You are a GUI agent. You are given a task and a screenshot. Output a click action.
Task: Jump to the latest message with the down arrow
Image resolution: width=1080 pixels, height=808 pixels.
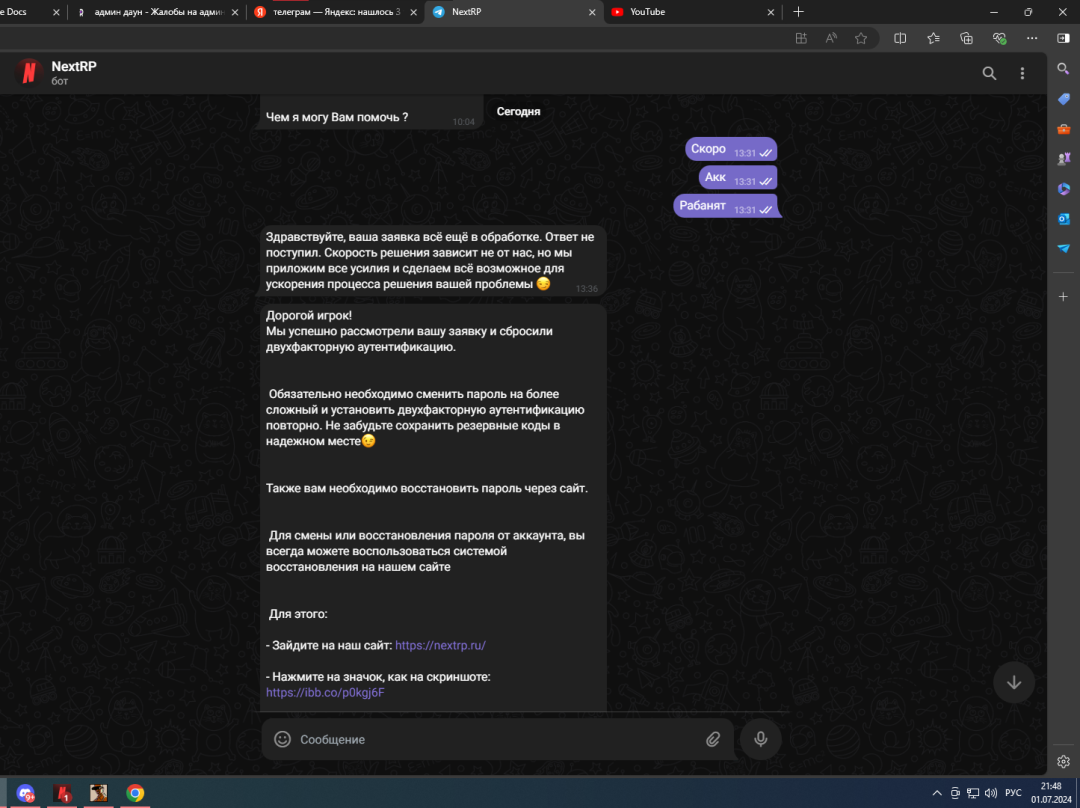coord(1014,682)
